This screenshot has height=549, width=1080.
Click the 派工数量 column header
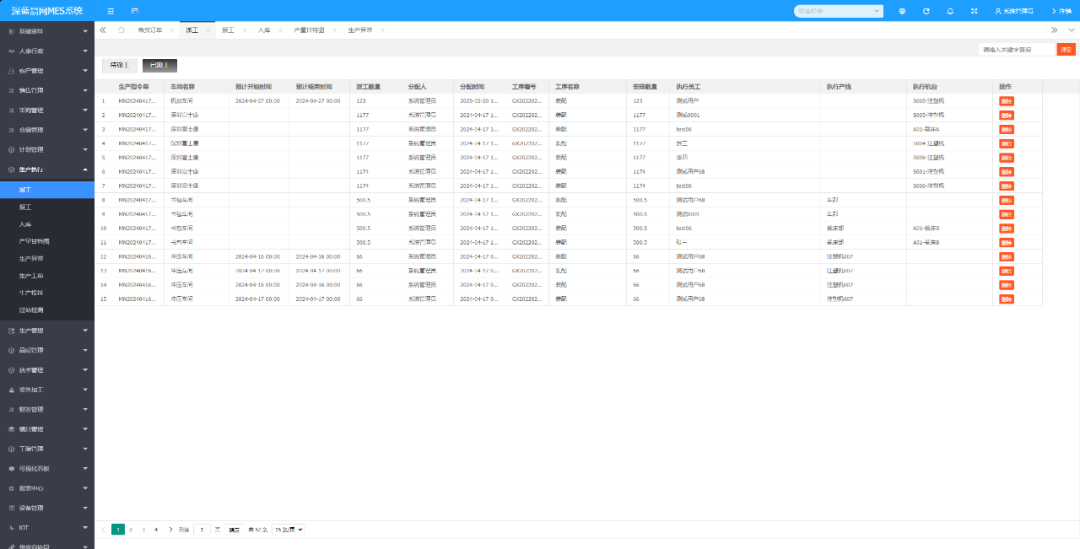coord(368,87)
